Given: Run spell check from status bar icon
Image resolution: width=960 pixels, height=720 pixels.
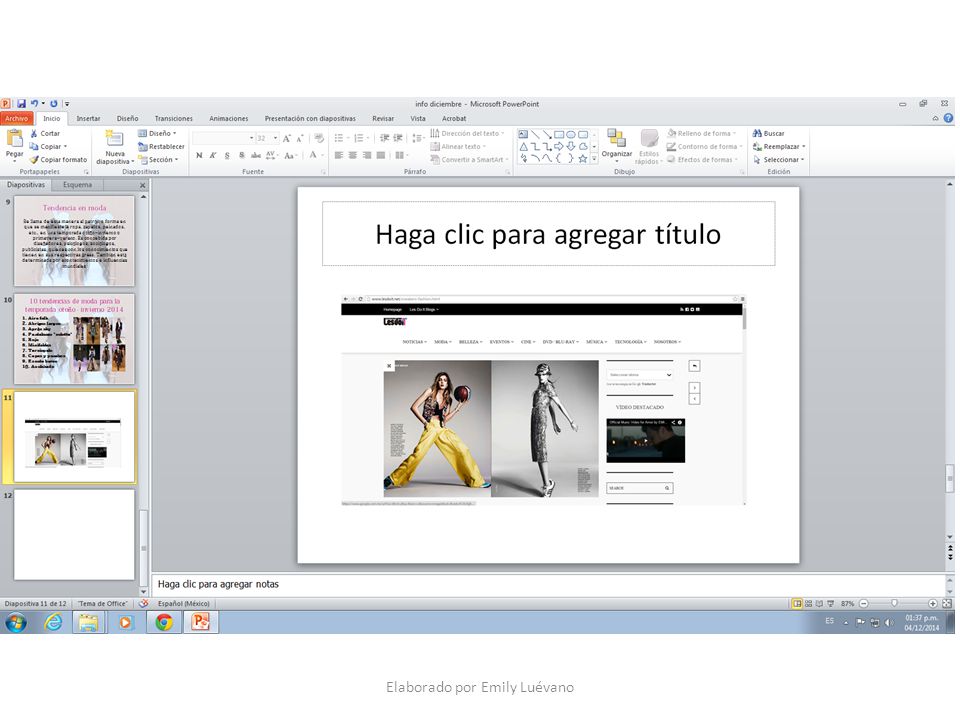Looking at the screenshot, I should [x=143, y=604].
